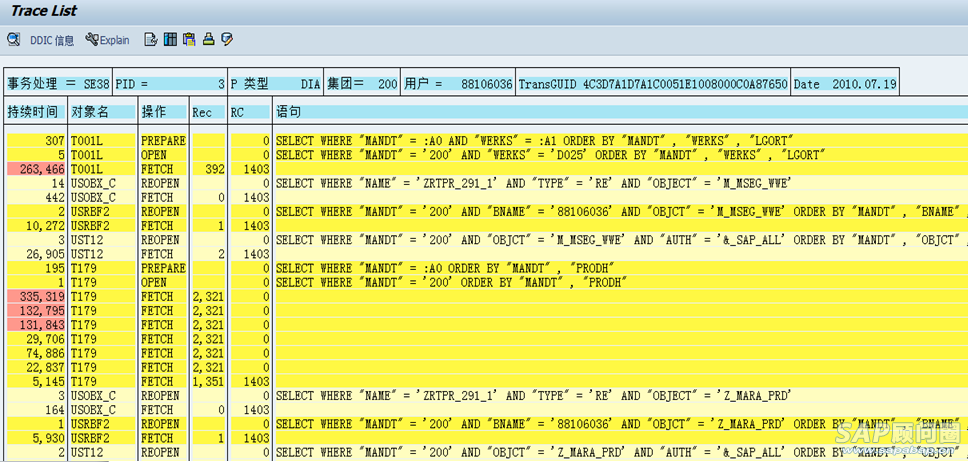The height and width of the screenshot is (462, 968).
Task: Click the magnifier display details icon
Action: pyautogui.click(x=13, y=40)
